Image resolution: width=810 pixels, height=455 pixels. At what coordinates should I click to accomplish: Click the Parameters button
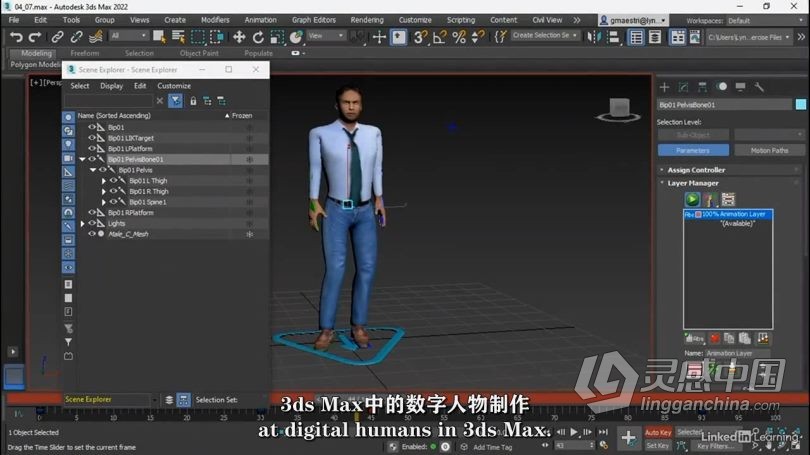[693, 150]
